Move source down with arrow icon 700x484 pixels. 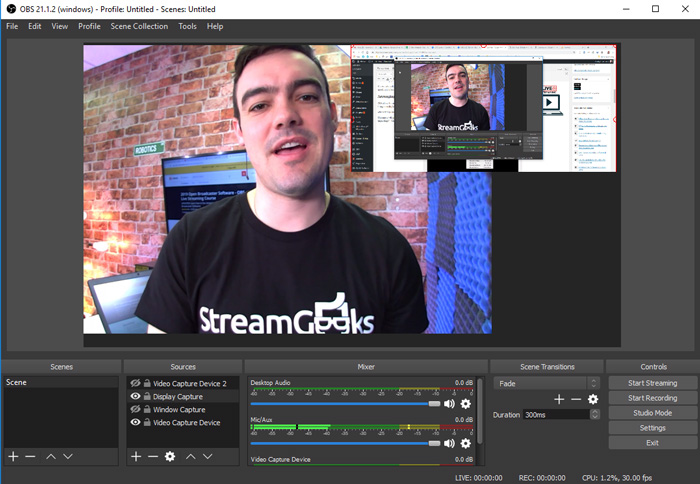coord(208,456)
